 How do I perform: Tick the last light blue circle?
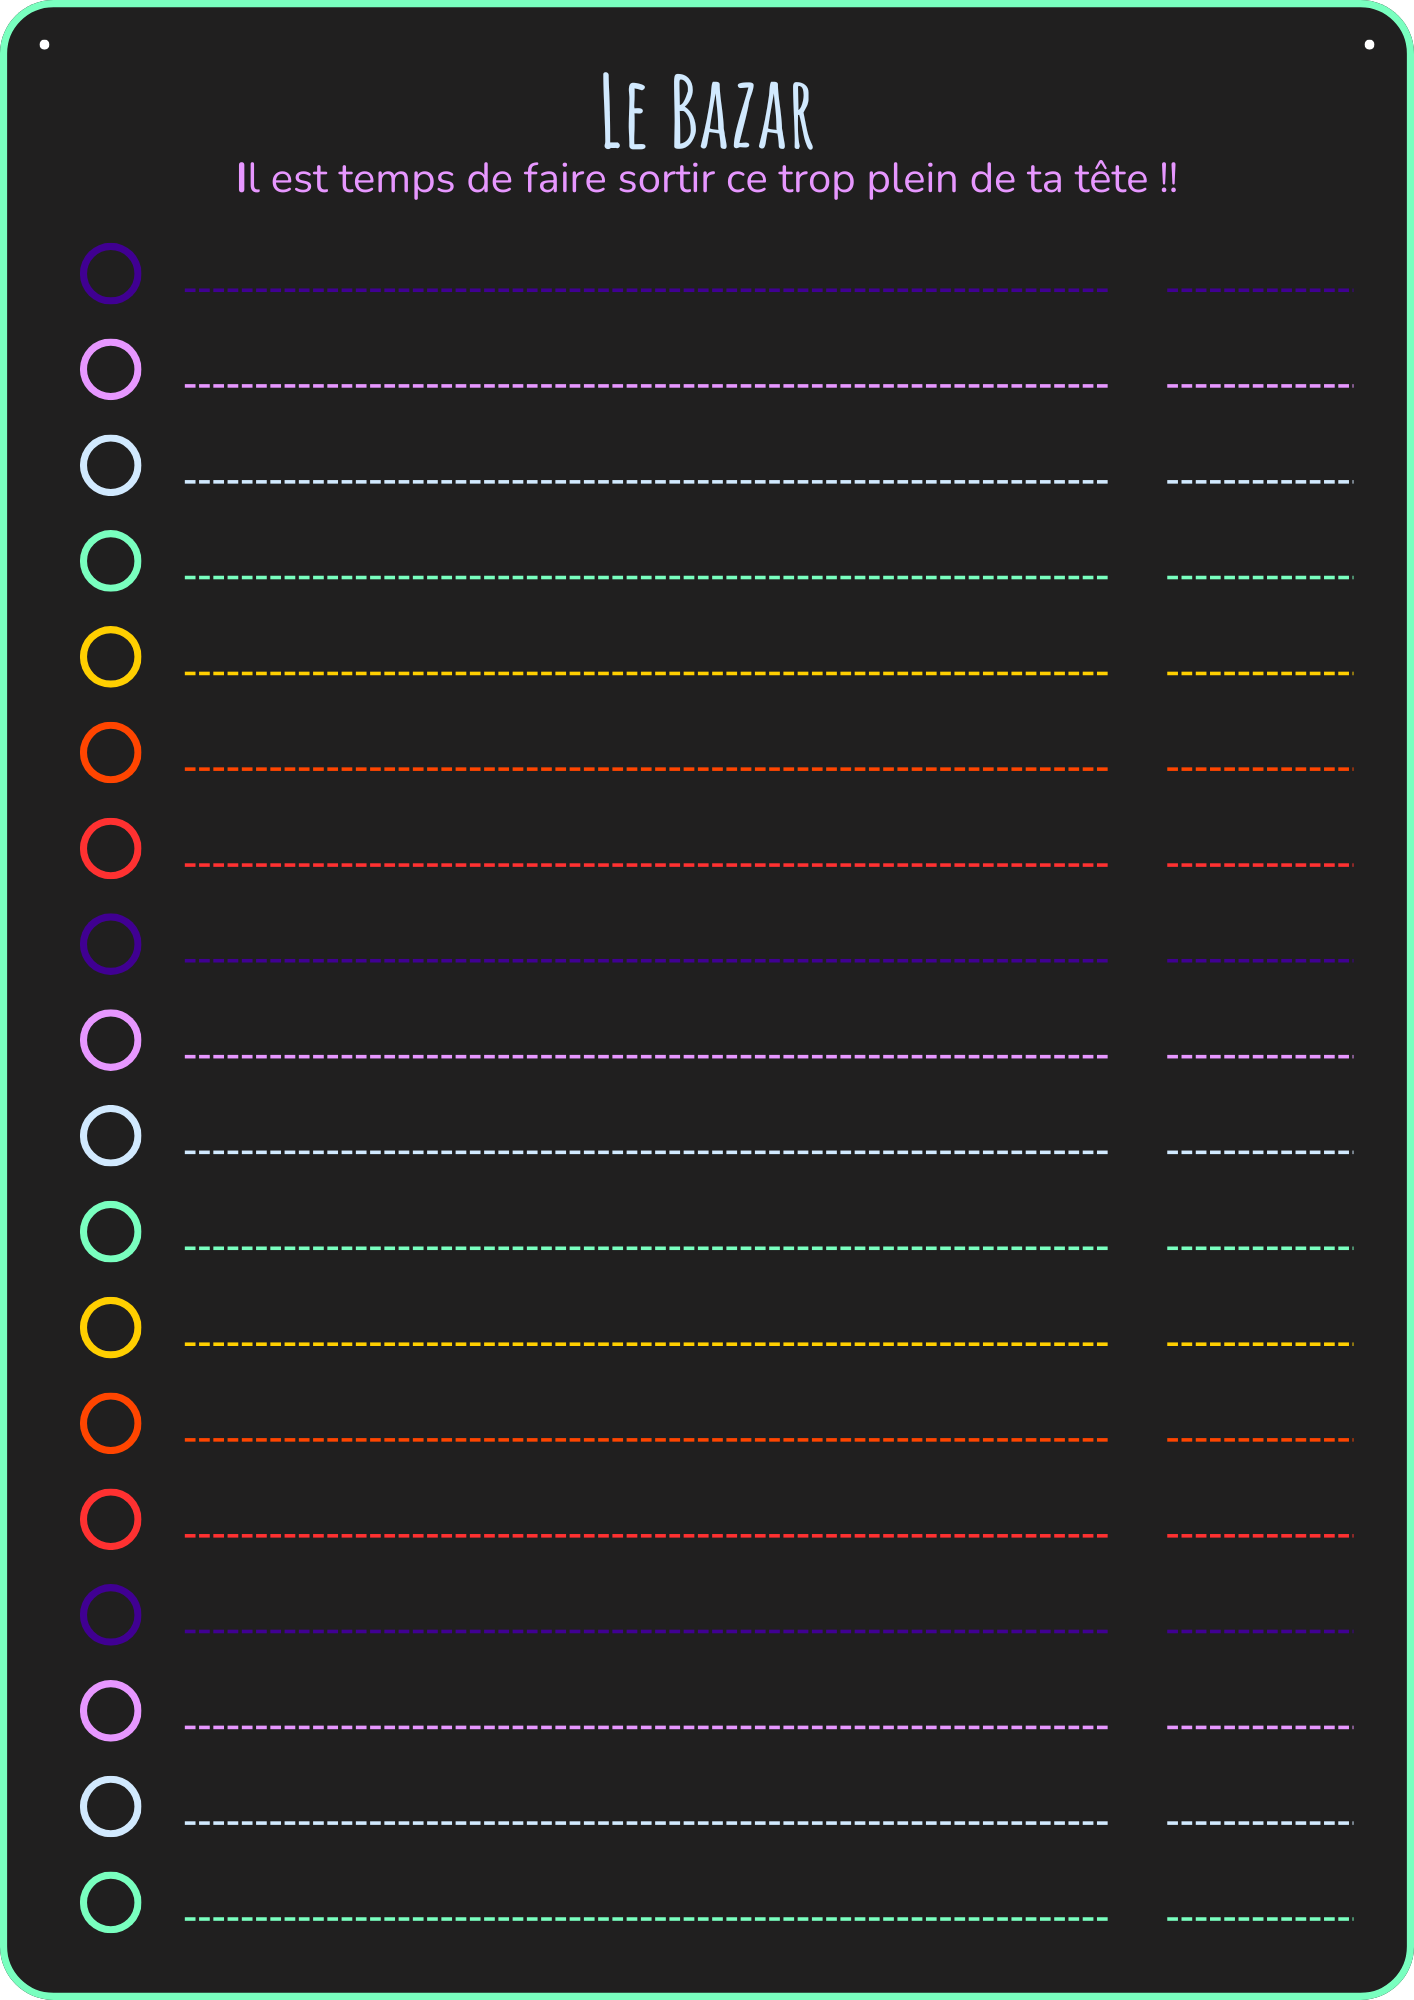pyautogui.click(x=110, y=1806)
